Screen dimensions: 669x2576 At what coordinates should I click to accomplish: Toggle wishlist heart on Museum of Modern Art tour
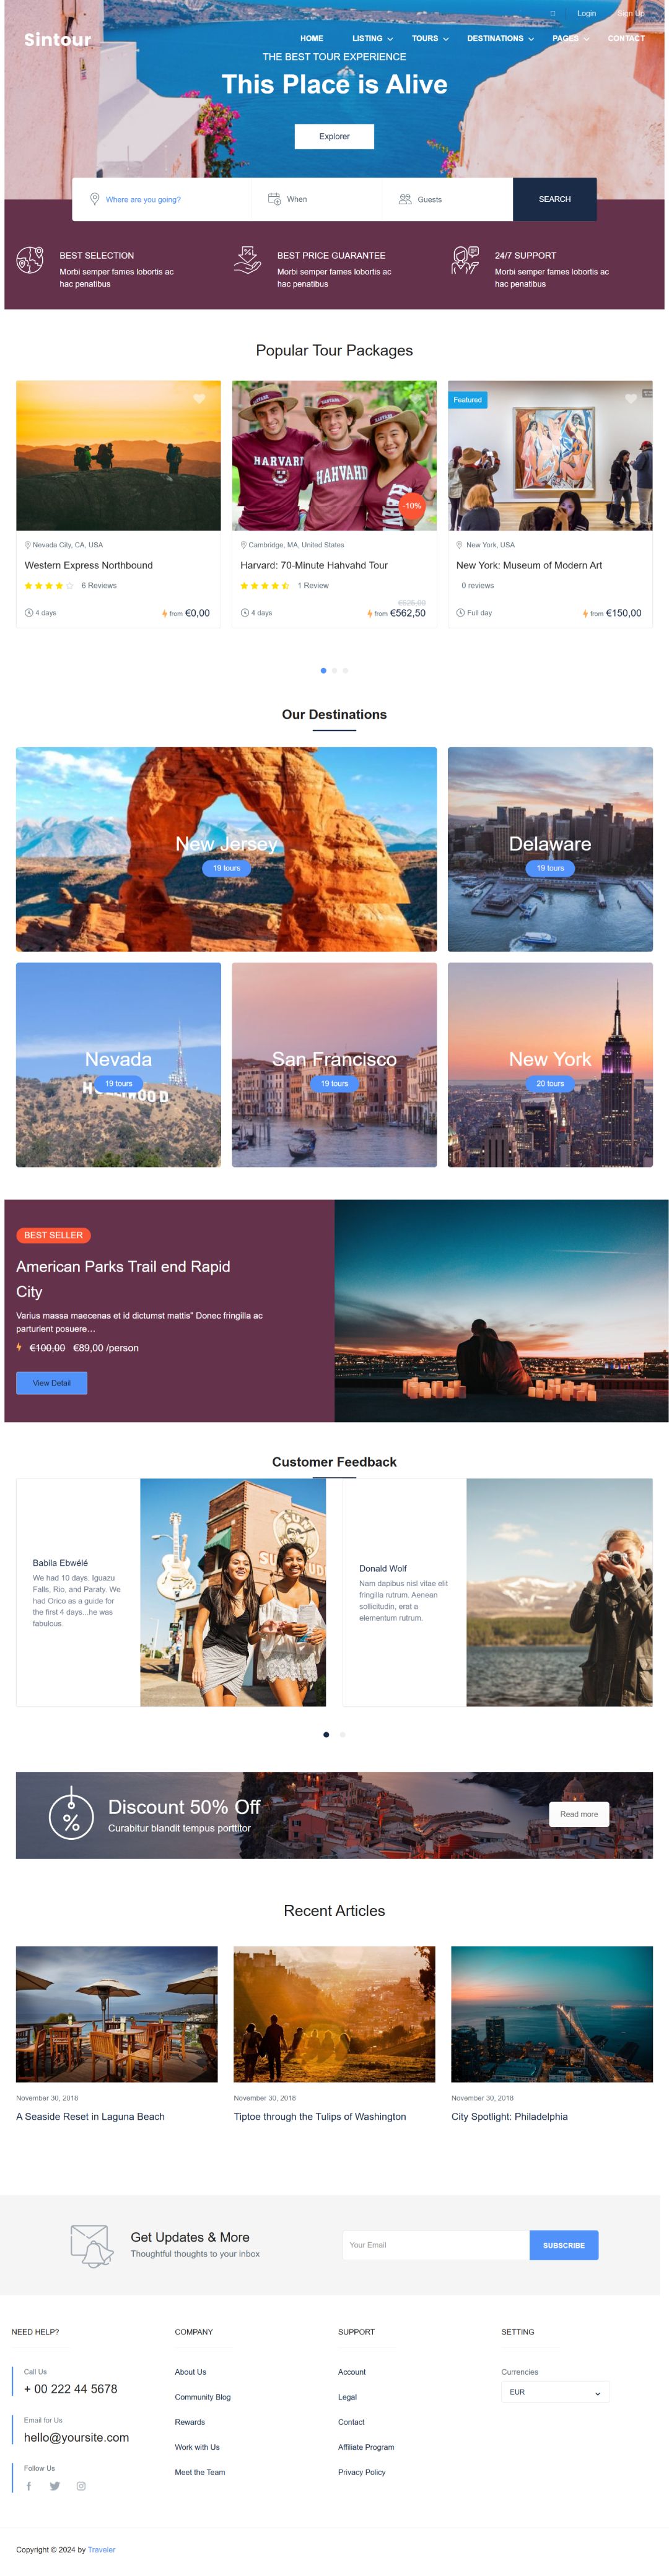pos(631,398)
